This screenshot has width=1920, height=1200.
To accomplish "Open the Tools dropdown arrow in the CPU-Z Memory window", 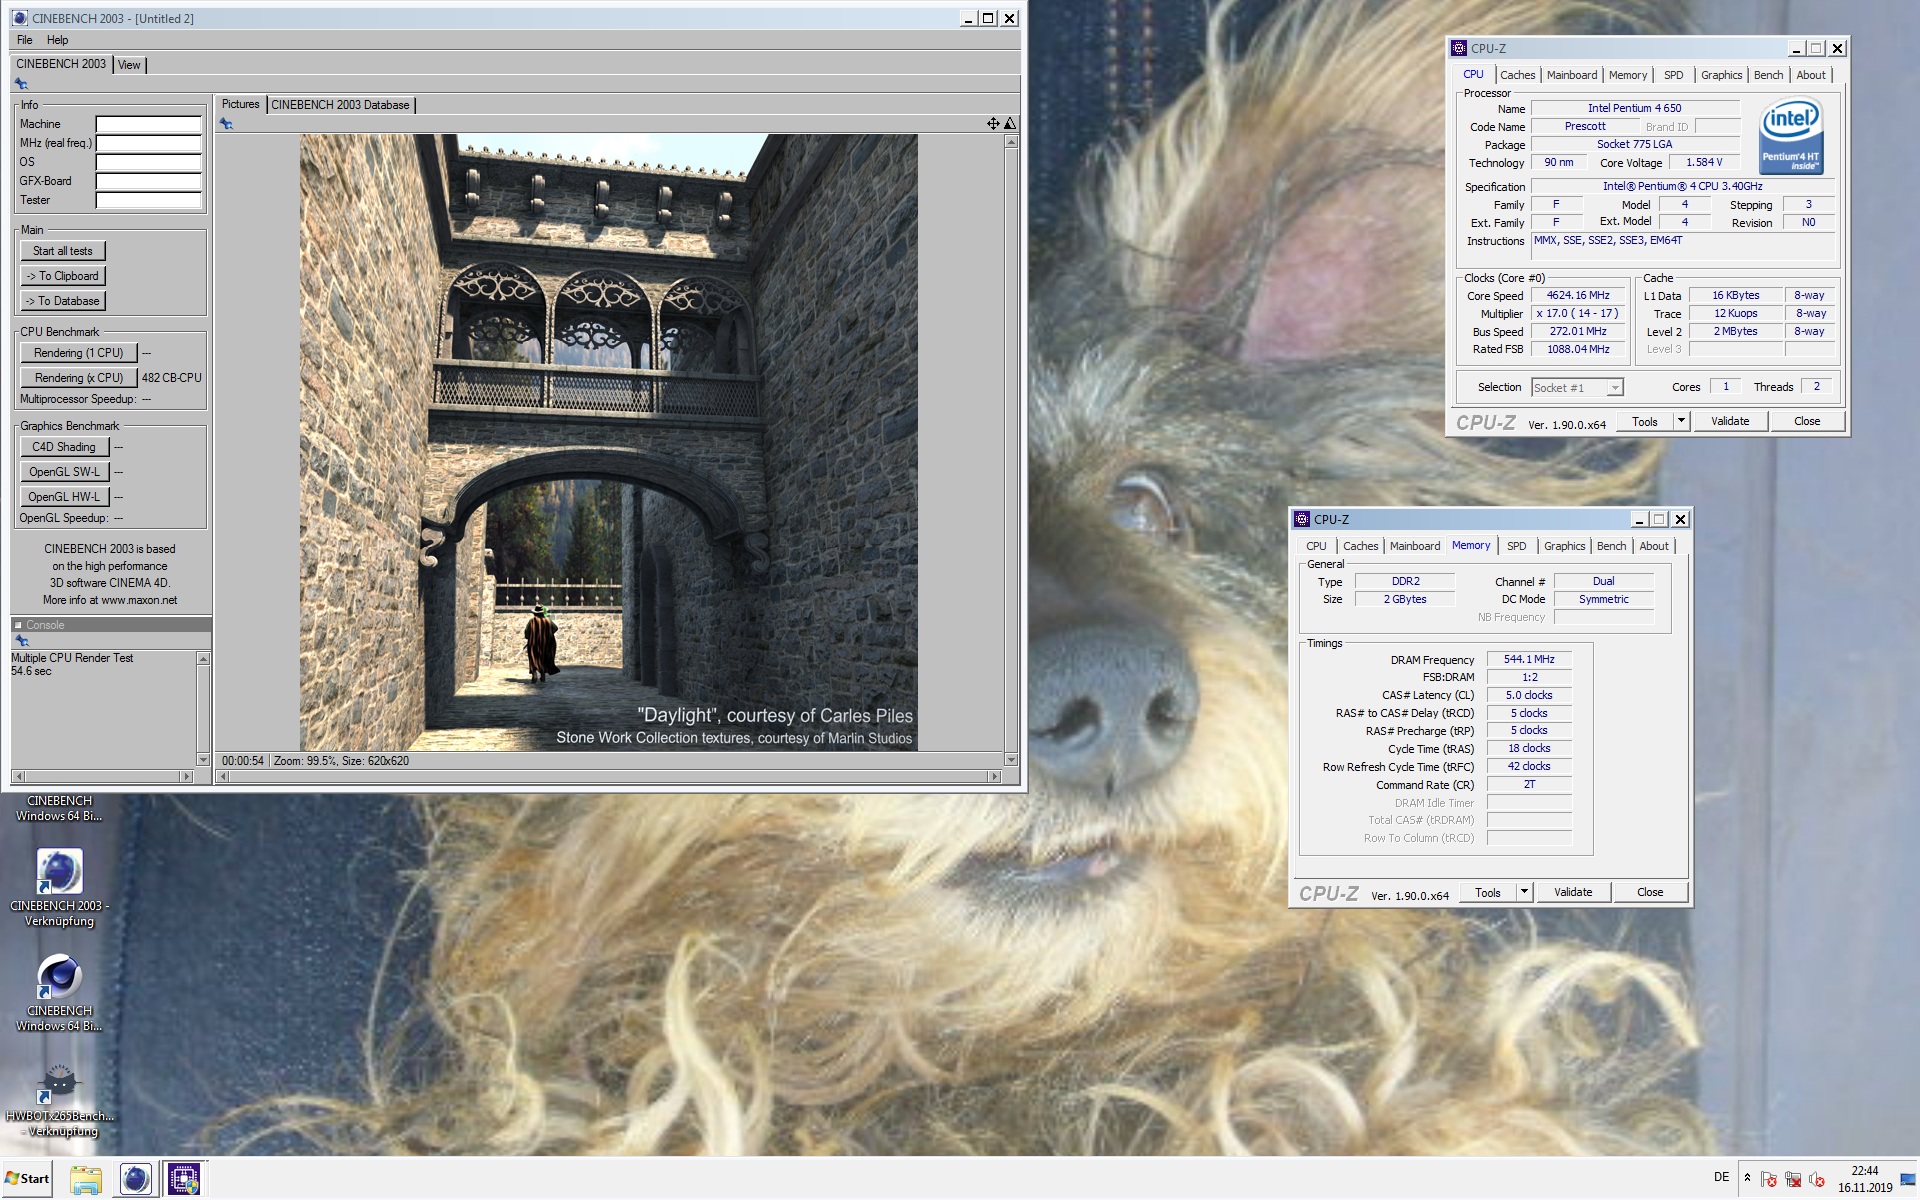I will 1524,892.
